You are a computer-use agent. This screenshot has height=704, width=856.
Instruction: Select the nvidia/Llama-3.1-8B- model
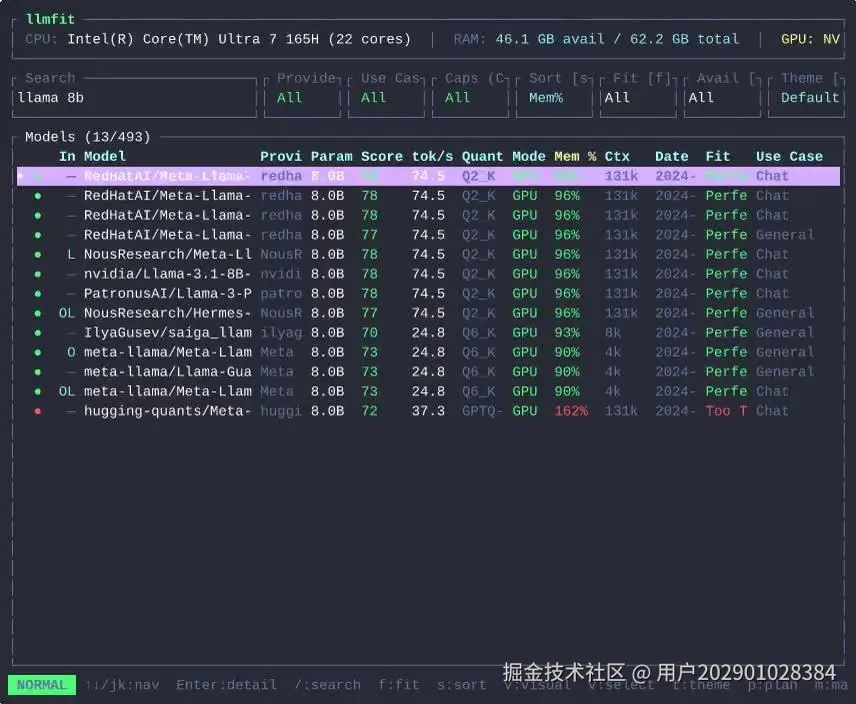pyautogui.click(x=429, y=274)
